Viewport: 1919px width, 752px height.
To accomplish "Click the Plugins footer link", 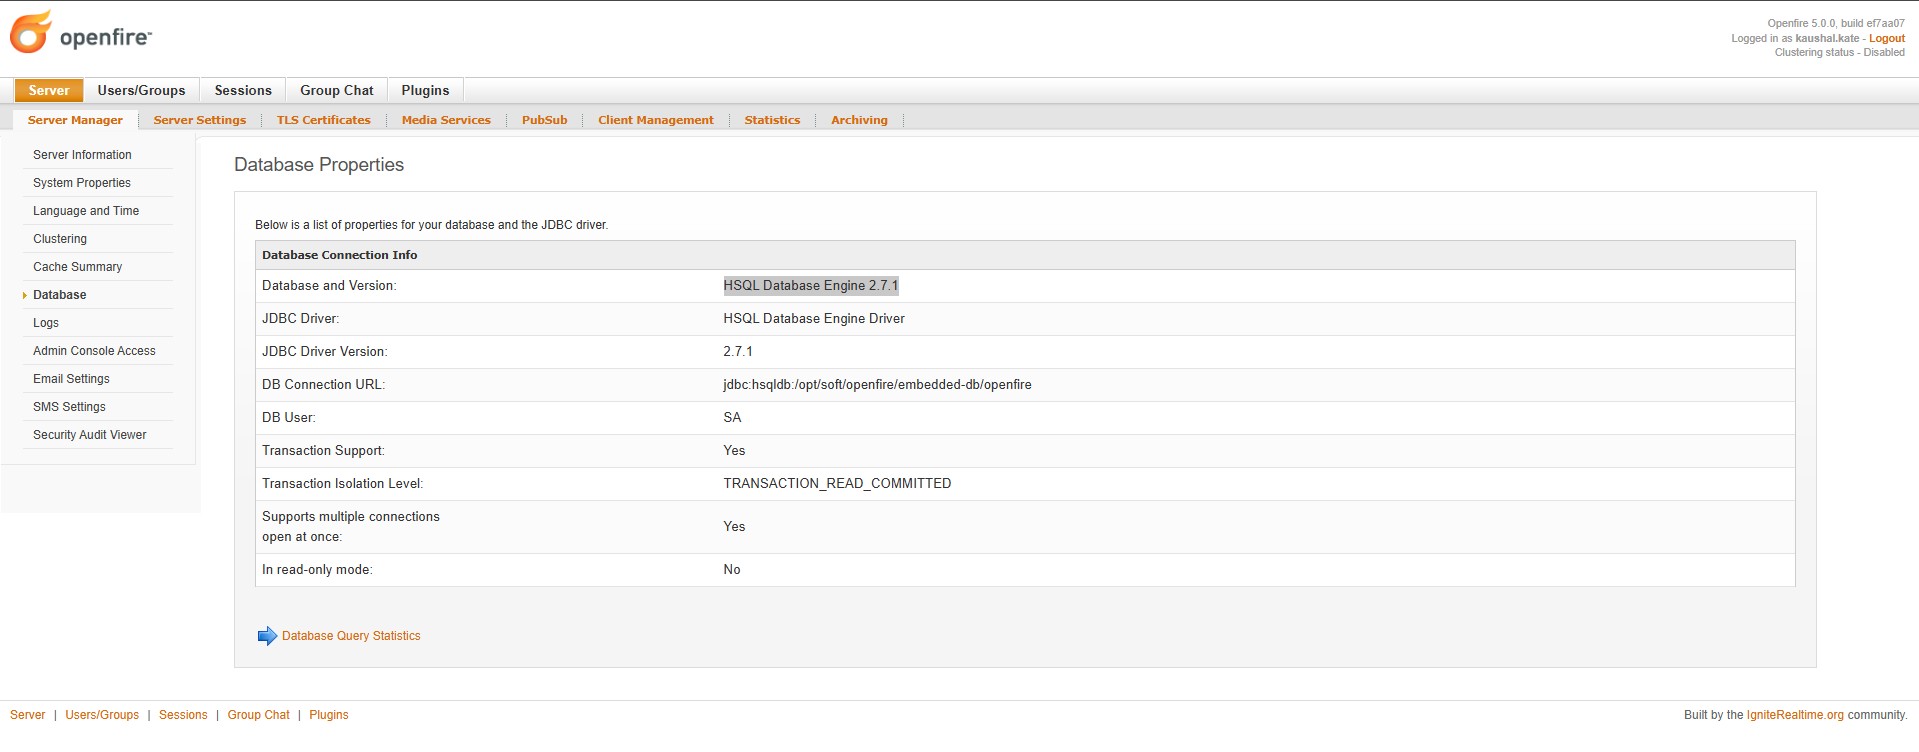I will point(328,715).
